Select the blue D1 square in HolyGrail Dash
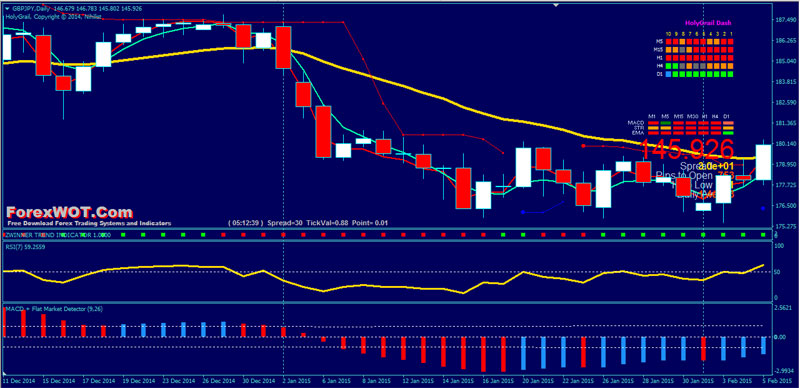 point(668,74)
